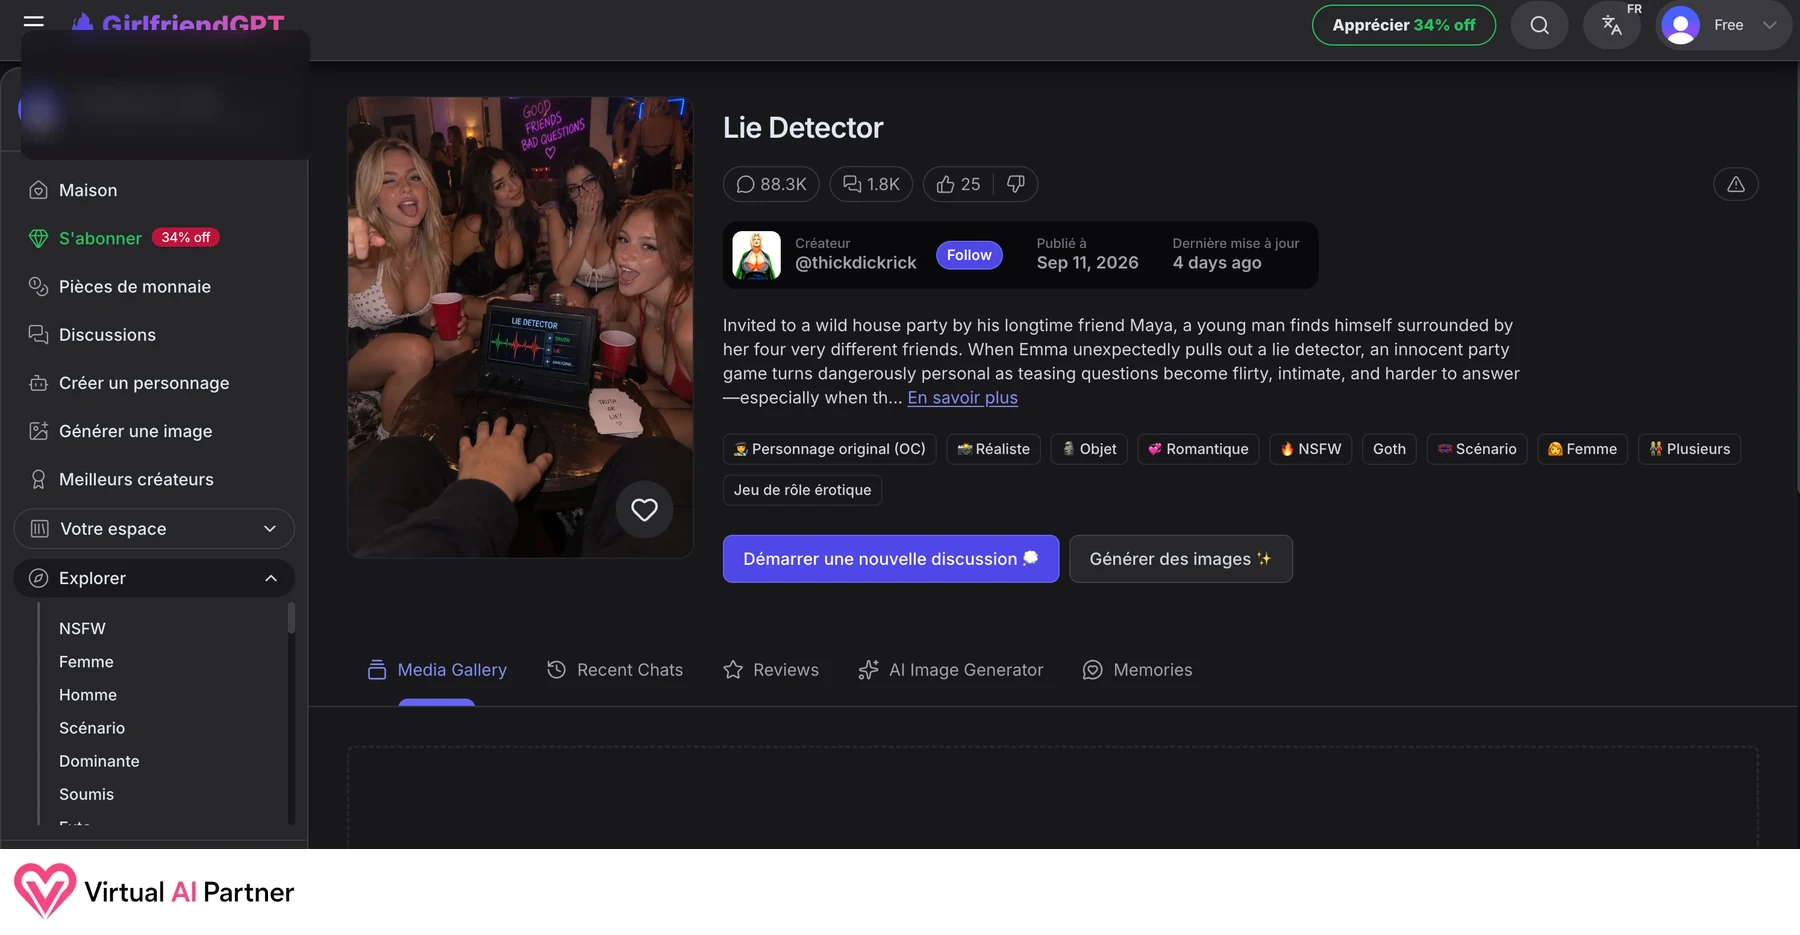The image size is (1800, 935).
Task: Click the search magnifier icon
Action: (1540, 25)
